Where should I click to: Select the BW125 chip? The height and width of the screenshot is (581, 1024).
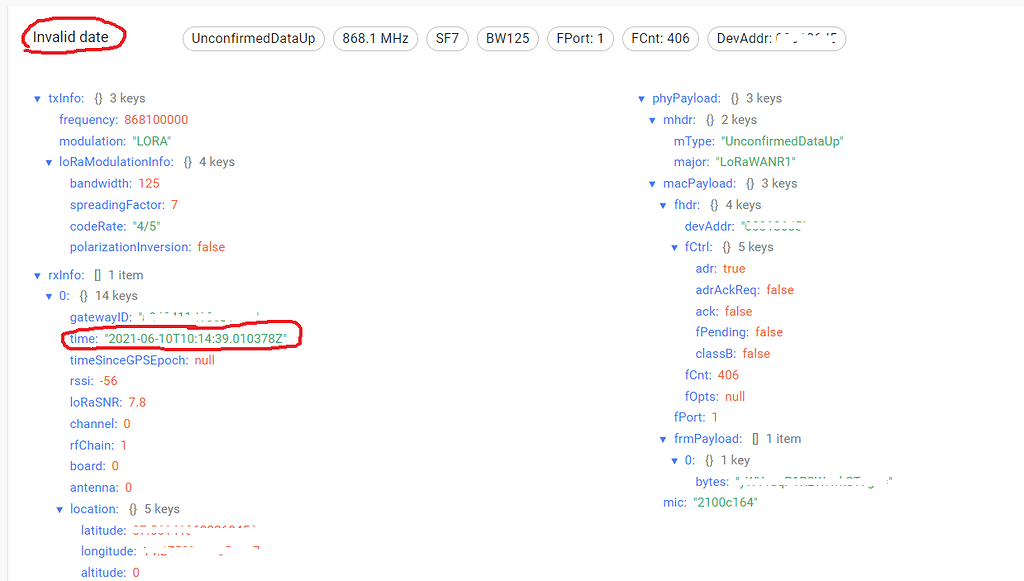pos(506,39)
